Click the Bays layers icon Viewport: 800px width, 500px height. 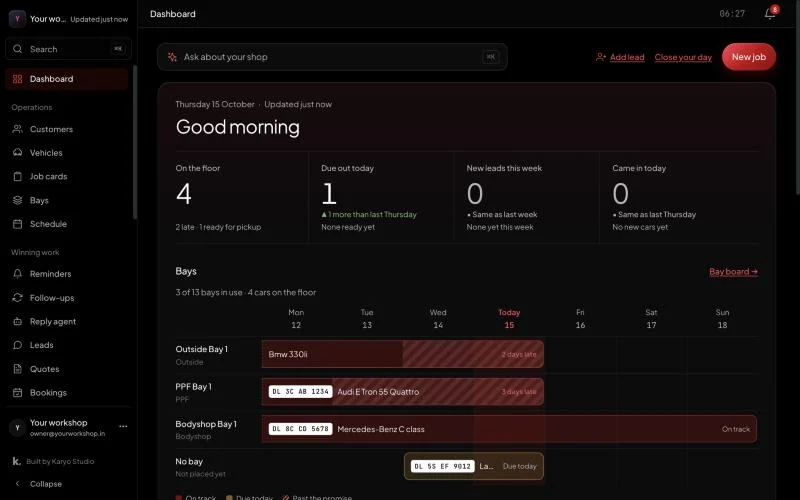(x=17, y=200)
